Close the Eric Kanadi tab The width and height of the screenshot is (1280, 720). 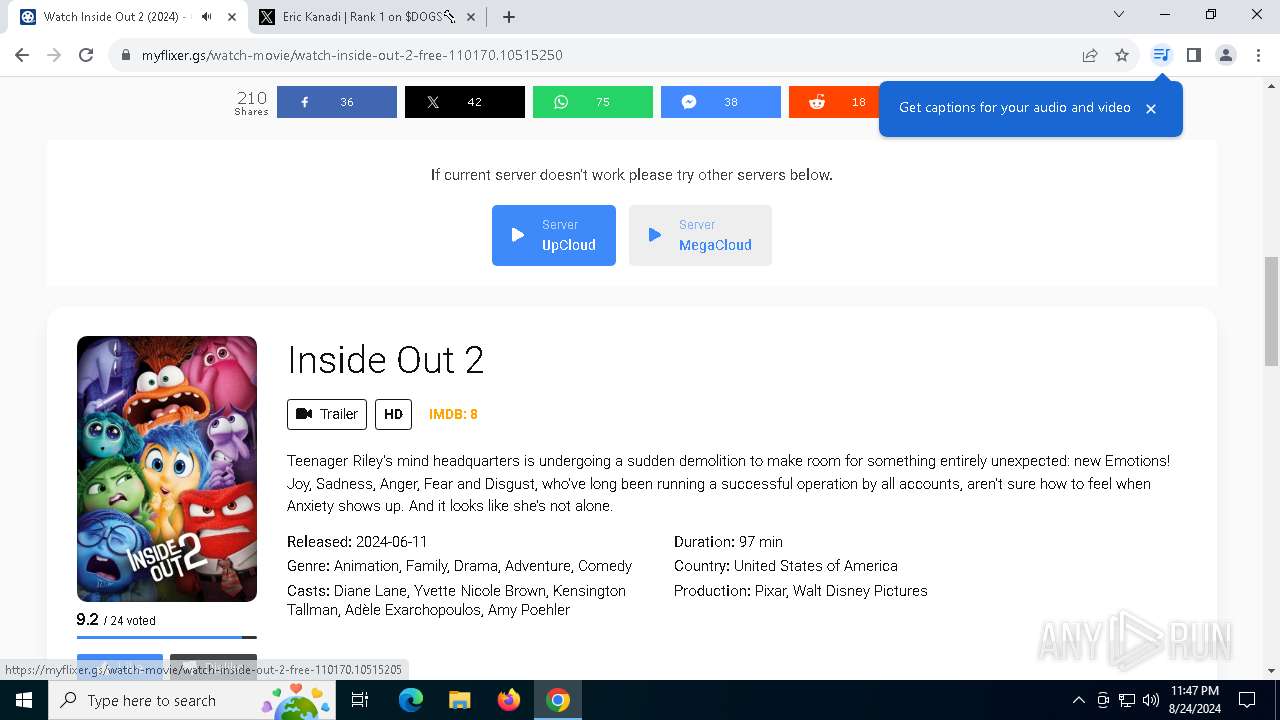pos(472,17)
